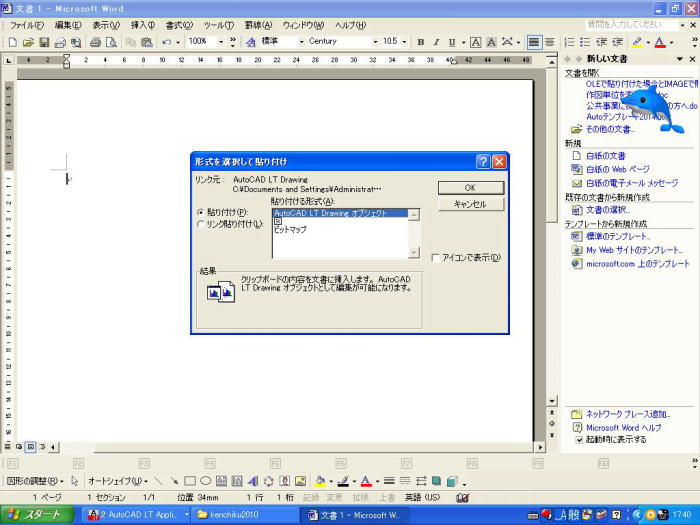
Task: Open the task pane title dropdown arrow
Action: (x=679, y=59)
